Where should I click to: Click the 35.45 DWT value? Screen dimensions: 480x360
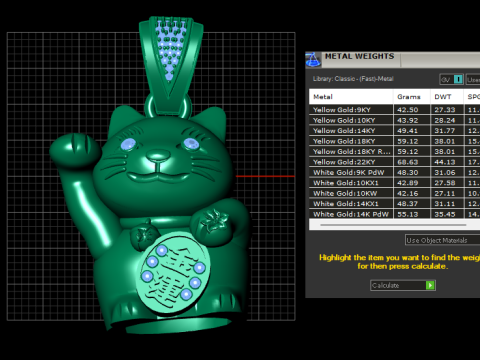(444, 214)
